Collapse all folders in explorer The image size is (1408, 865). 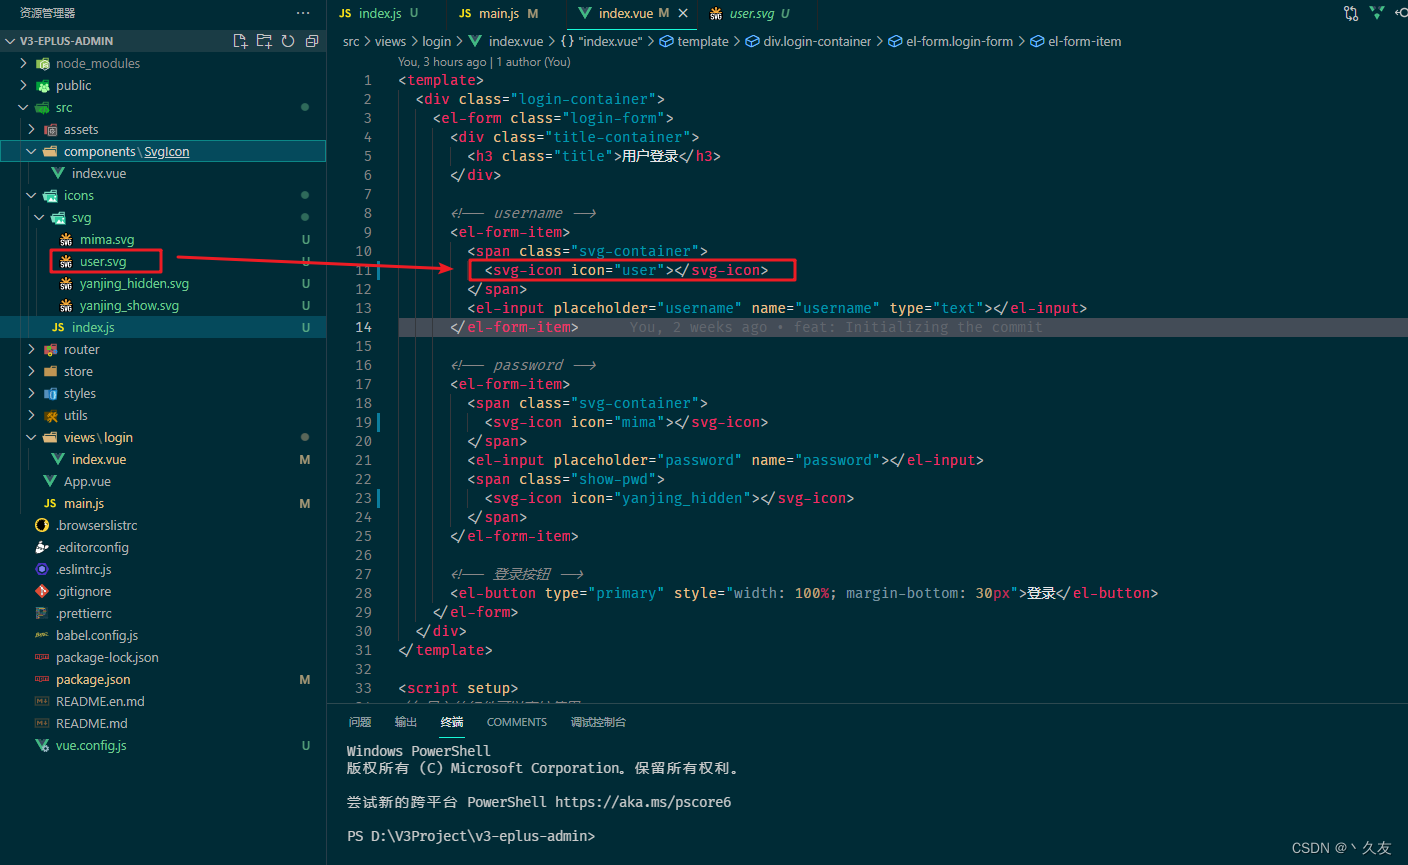312,41
